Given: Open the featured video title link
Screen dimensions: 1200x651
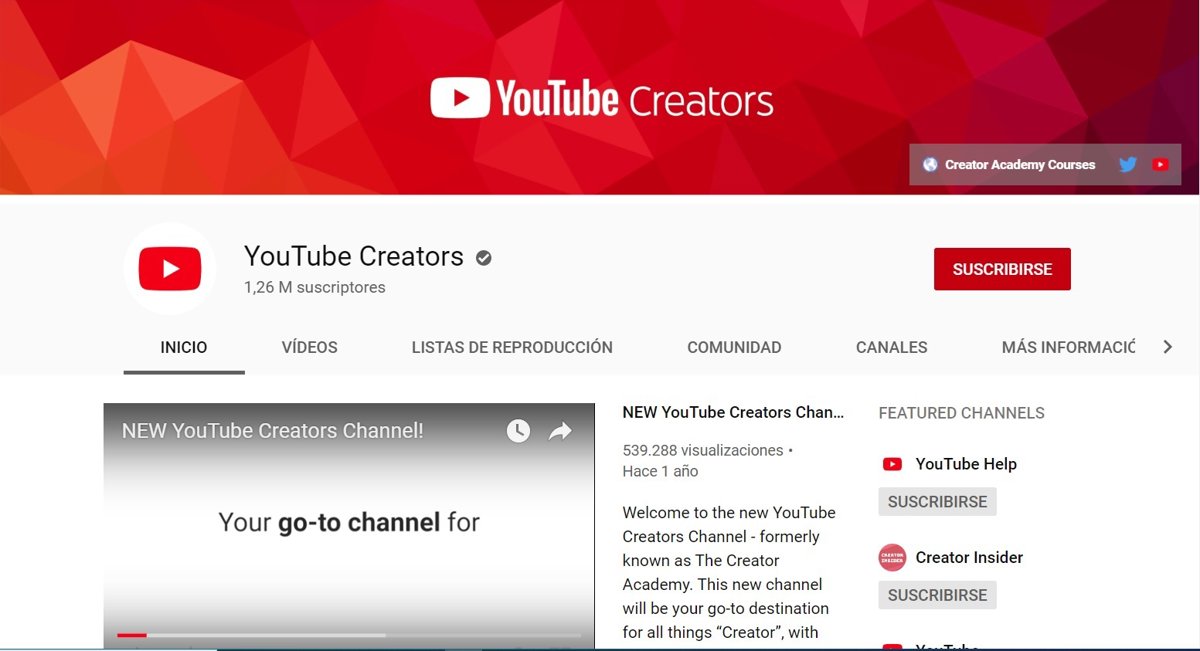Looking at the screenshot, I should tap(733, 412).
